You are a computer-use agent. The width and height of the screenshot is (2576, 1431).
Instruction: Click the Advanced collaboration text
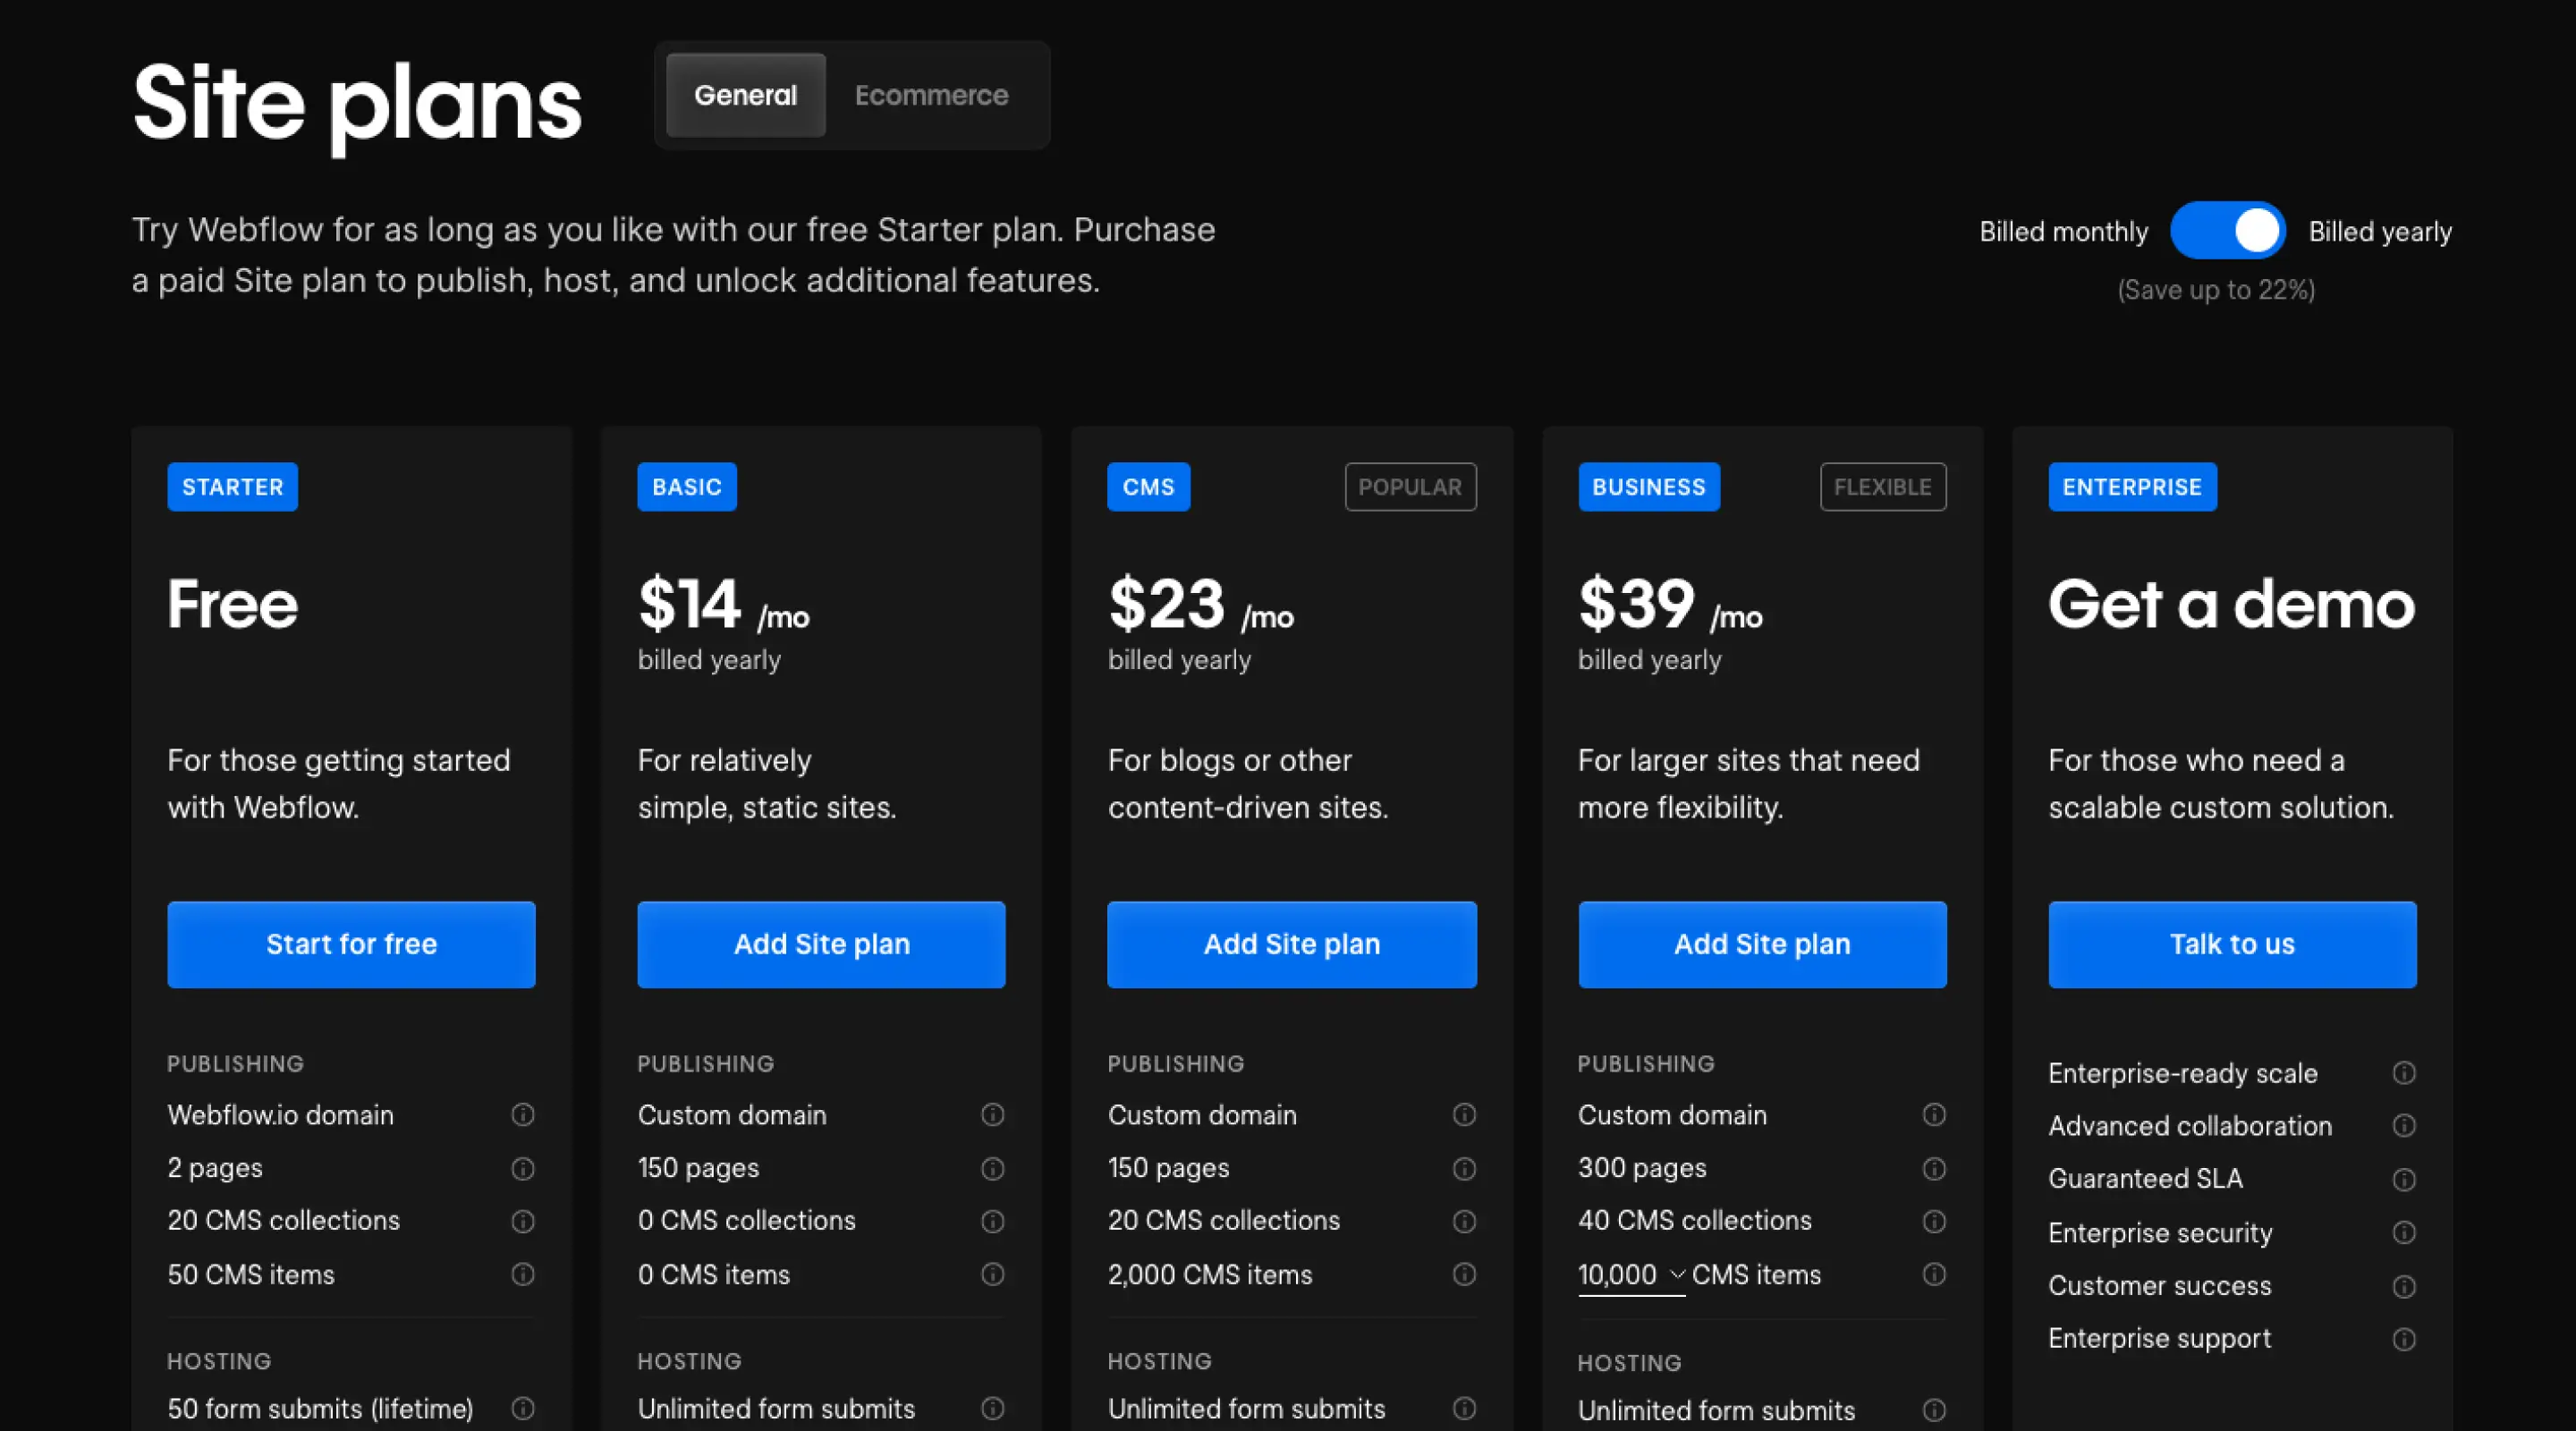[2190, 1126]
